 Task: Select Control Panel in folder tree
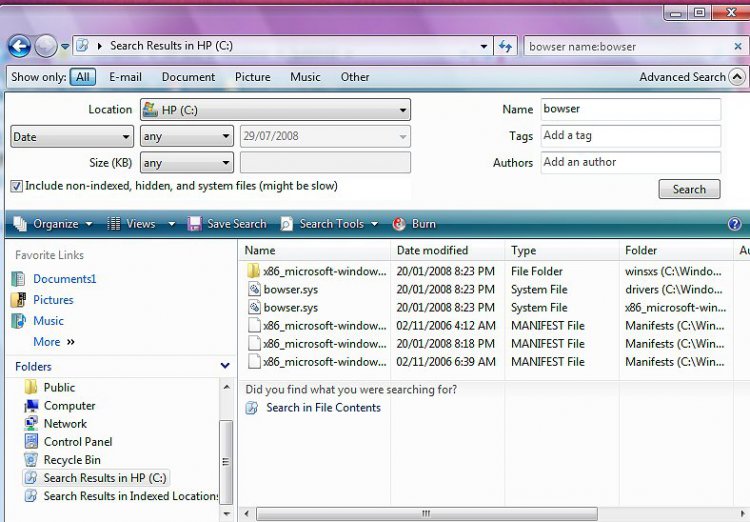pos(78,442)
